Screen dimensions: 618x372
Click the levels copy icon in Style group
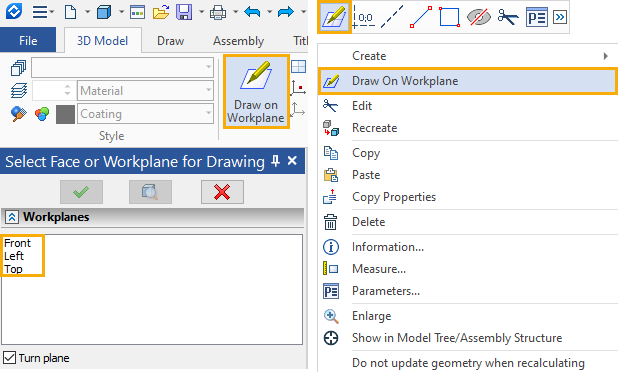tap(18, 68)
